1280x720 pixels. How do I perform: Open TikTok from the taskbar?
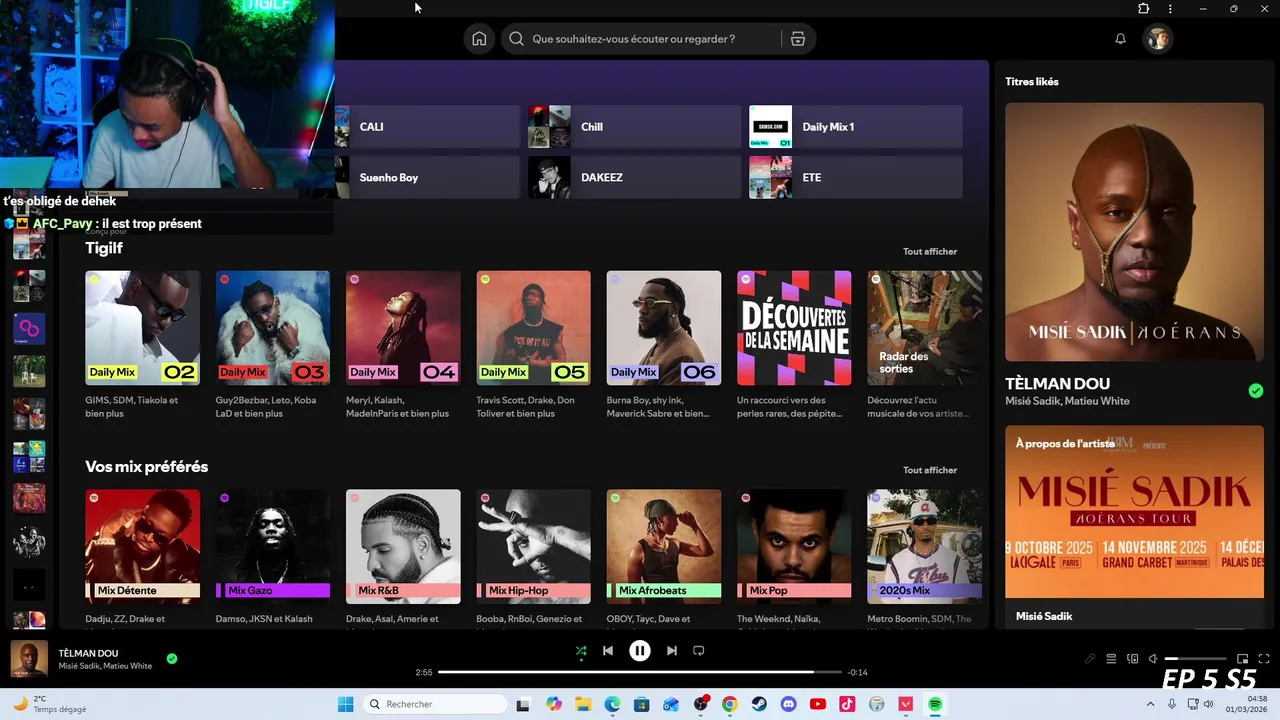point(847,704)
